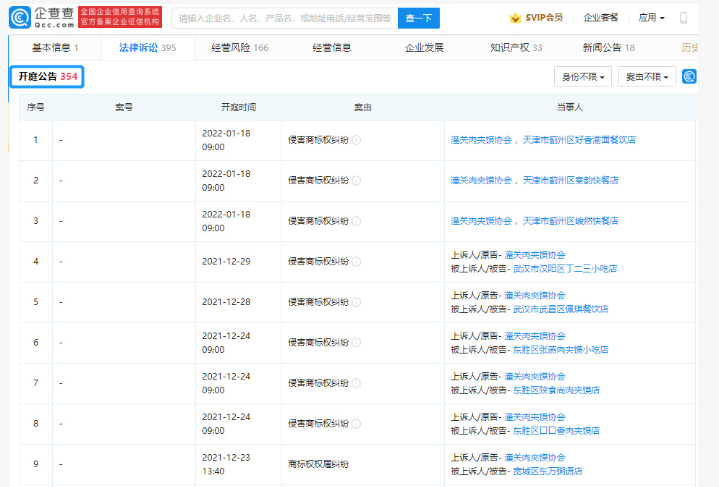This screenshot has width=719, height=487.
Task: Switch to the 知识产权 tab
Action: (516, 48)
